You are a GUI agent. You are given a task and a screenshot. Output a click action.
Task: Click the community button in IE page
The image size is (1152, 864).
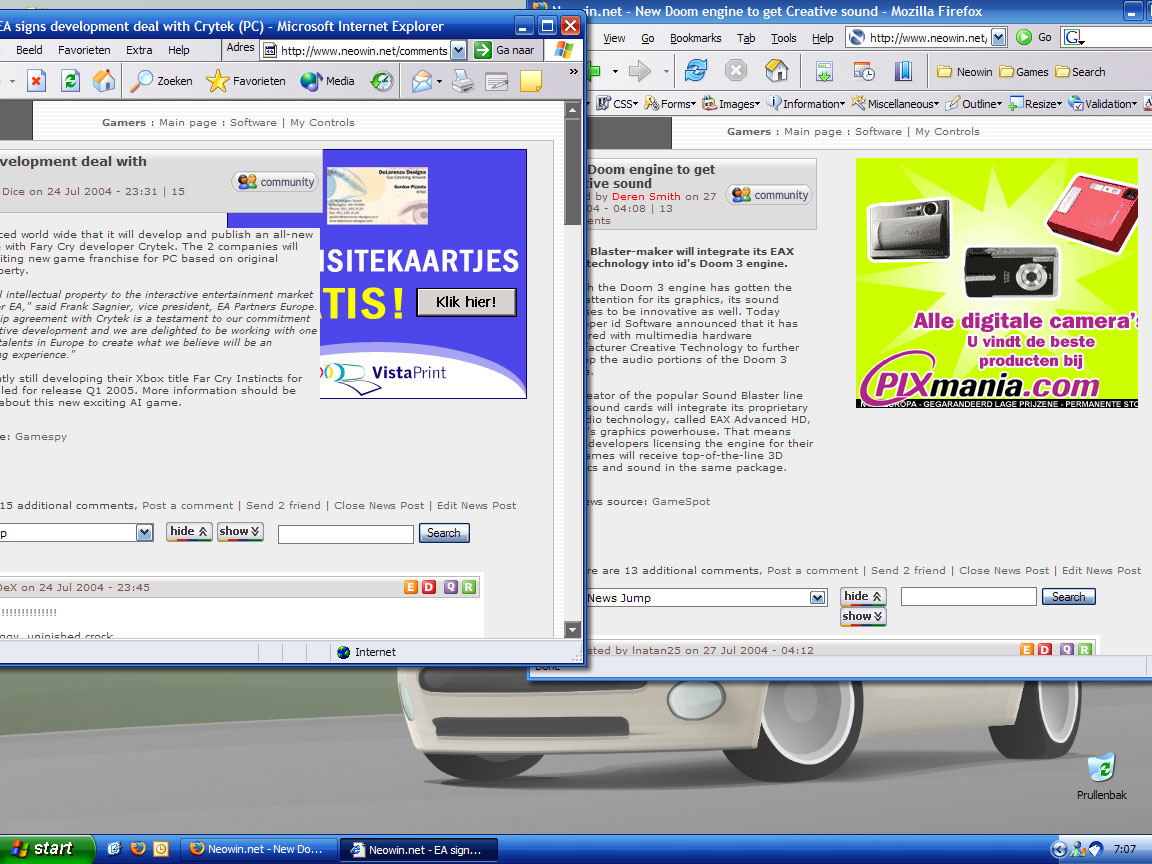click(x=276, y=181)
